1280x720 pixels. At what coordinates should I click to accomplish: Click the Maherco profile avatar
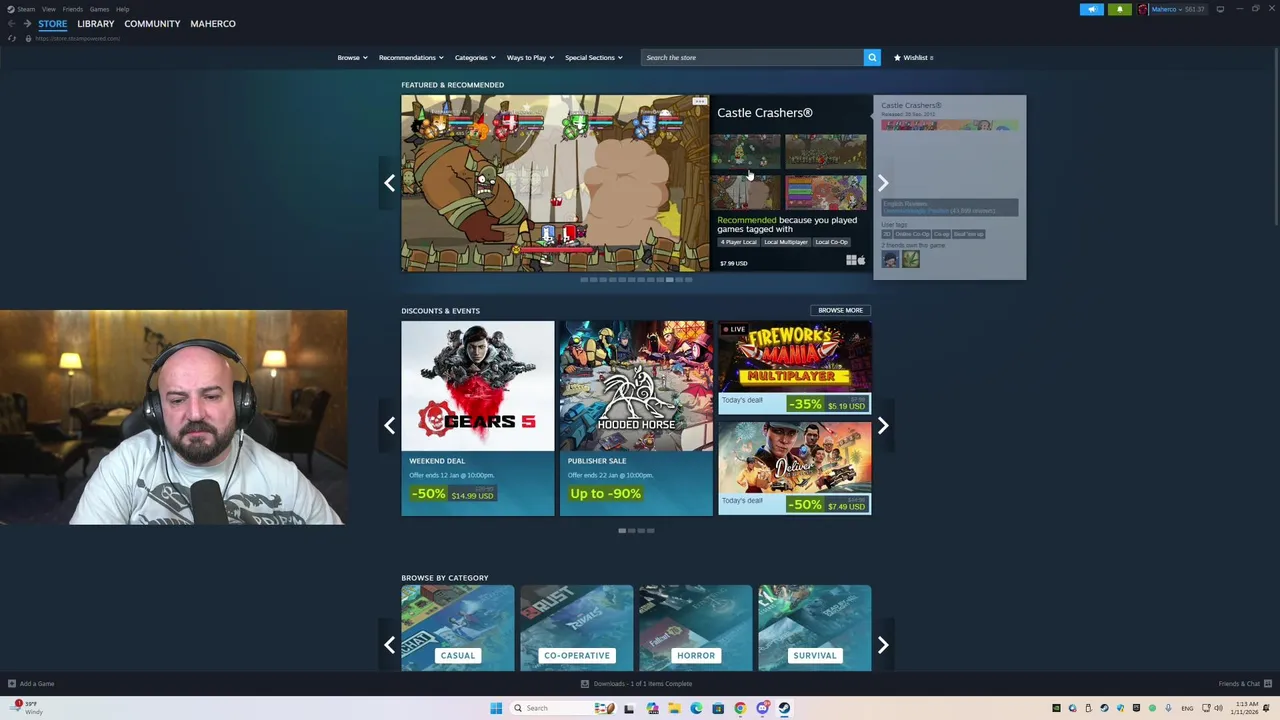1143,9
